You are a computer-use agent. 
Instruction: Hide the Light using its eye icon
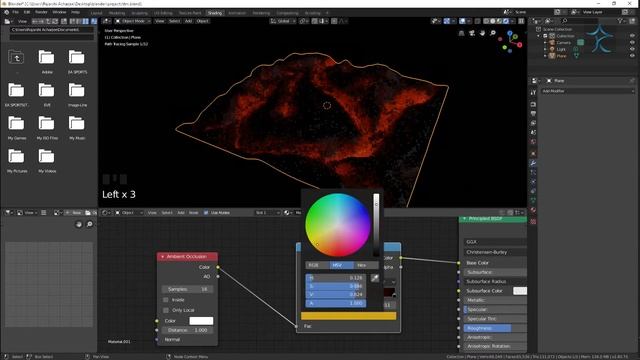(x=632, y=49)
